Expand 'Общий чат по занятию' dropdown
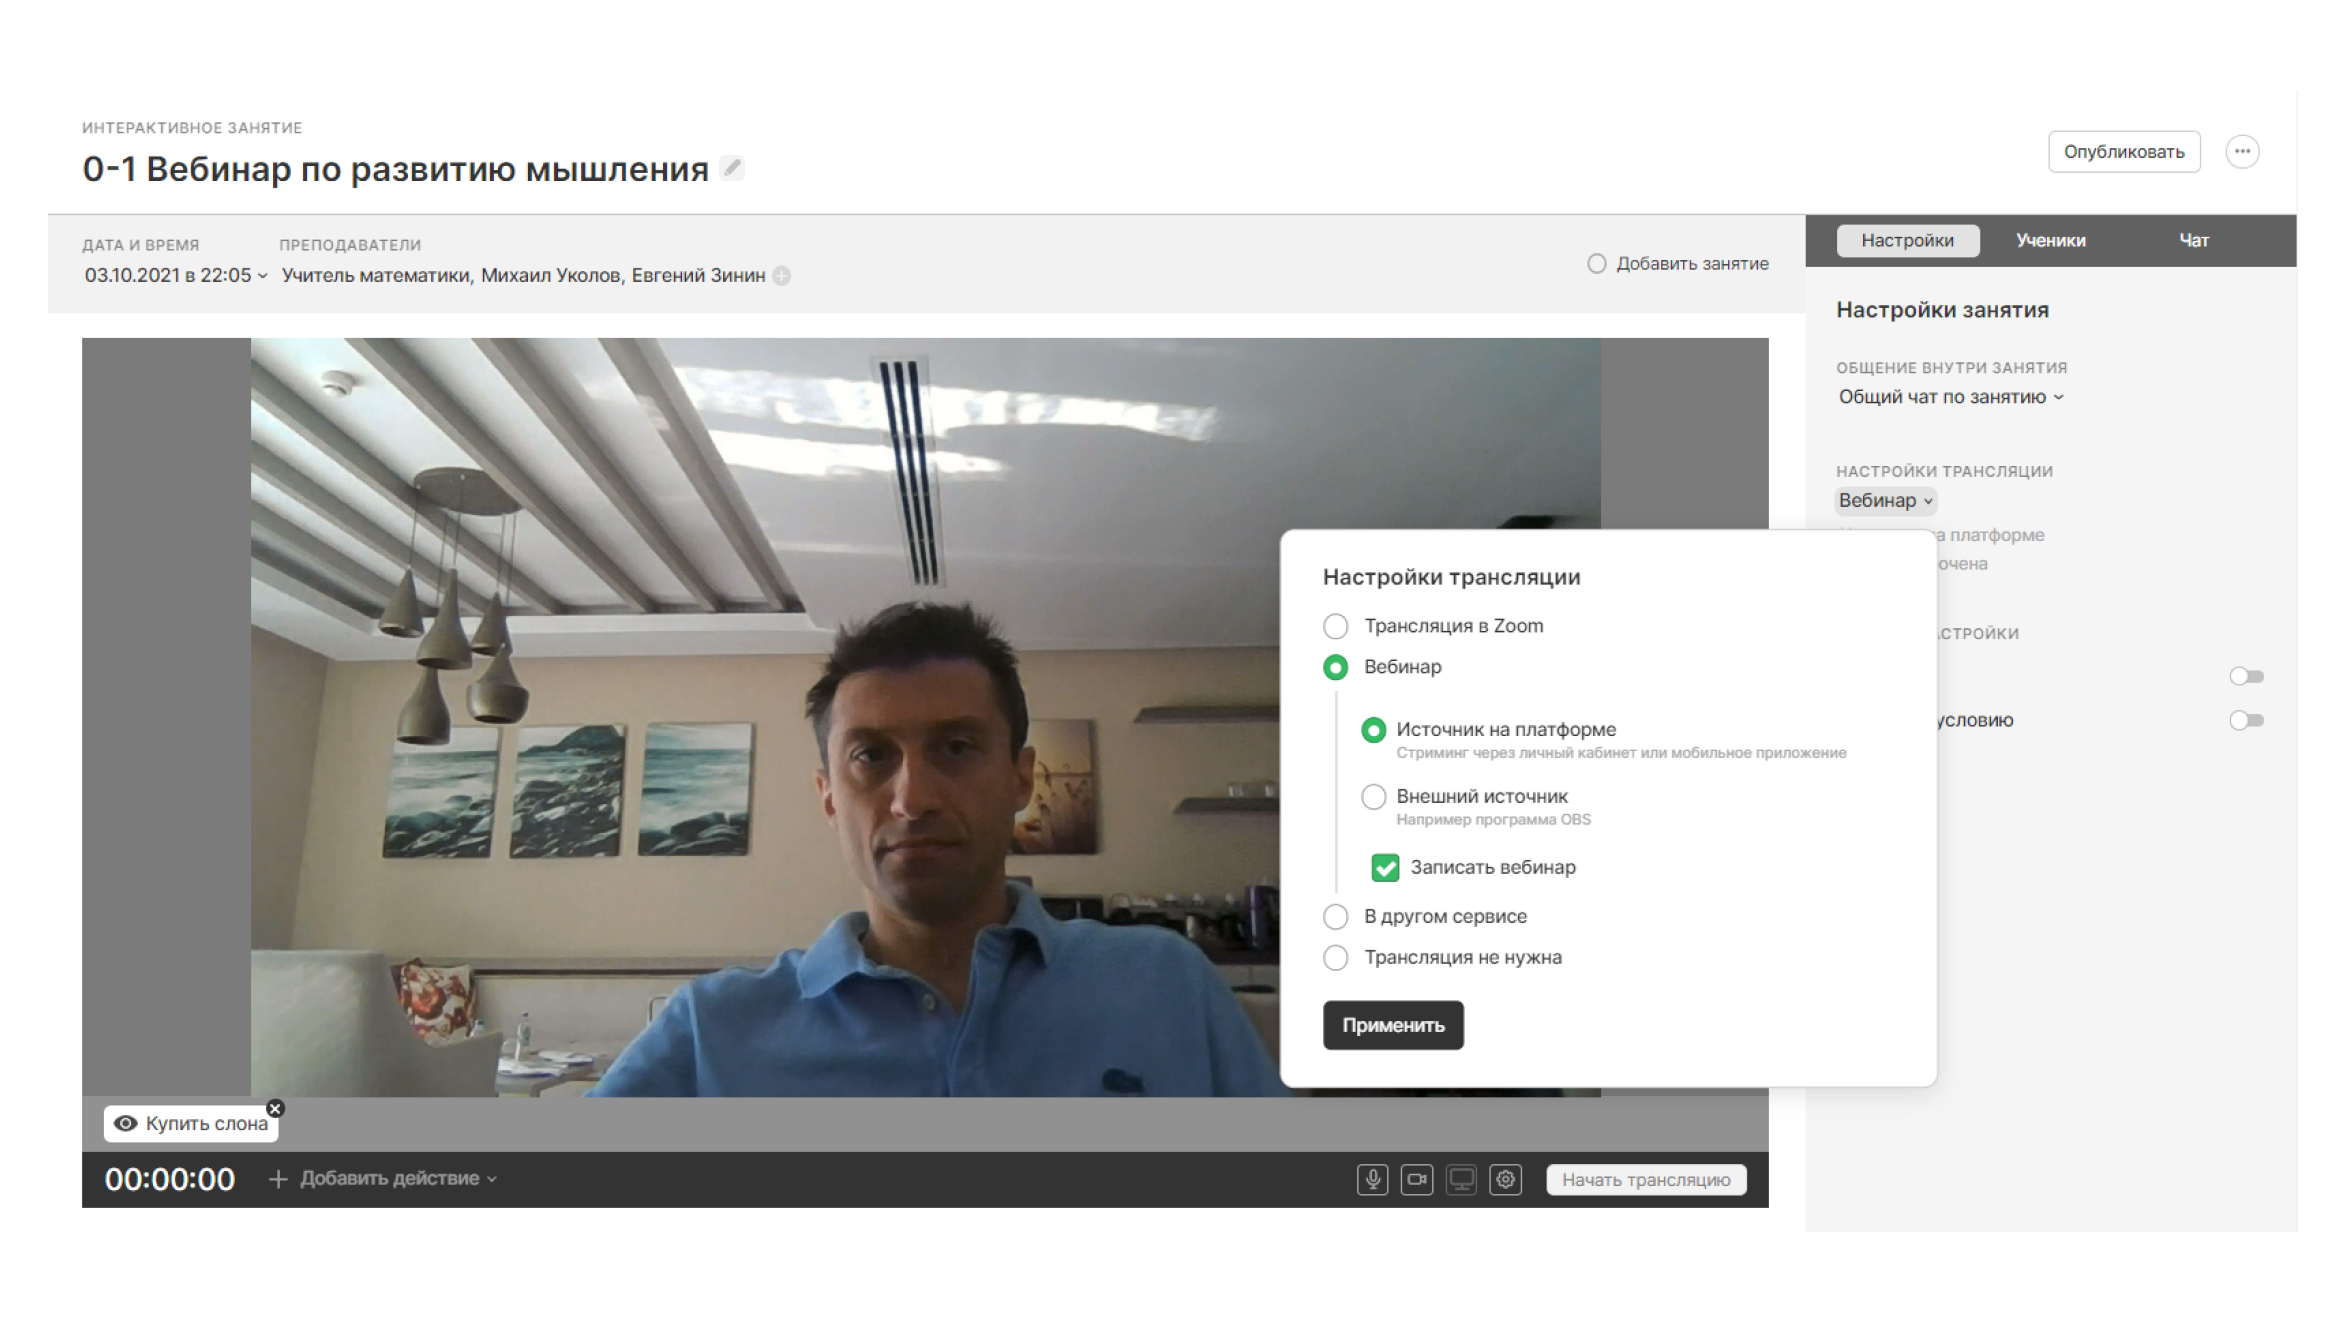The image size is (2344, 1320). tap(1950, 397)
